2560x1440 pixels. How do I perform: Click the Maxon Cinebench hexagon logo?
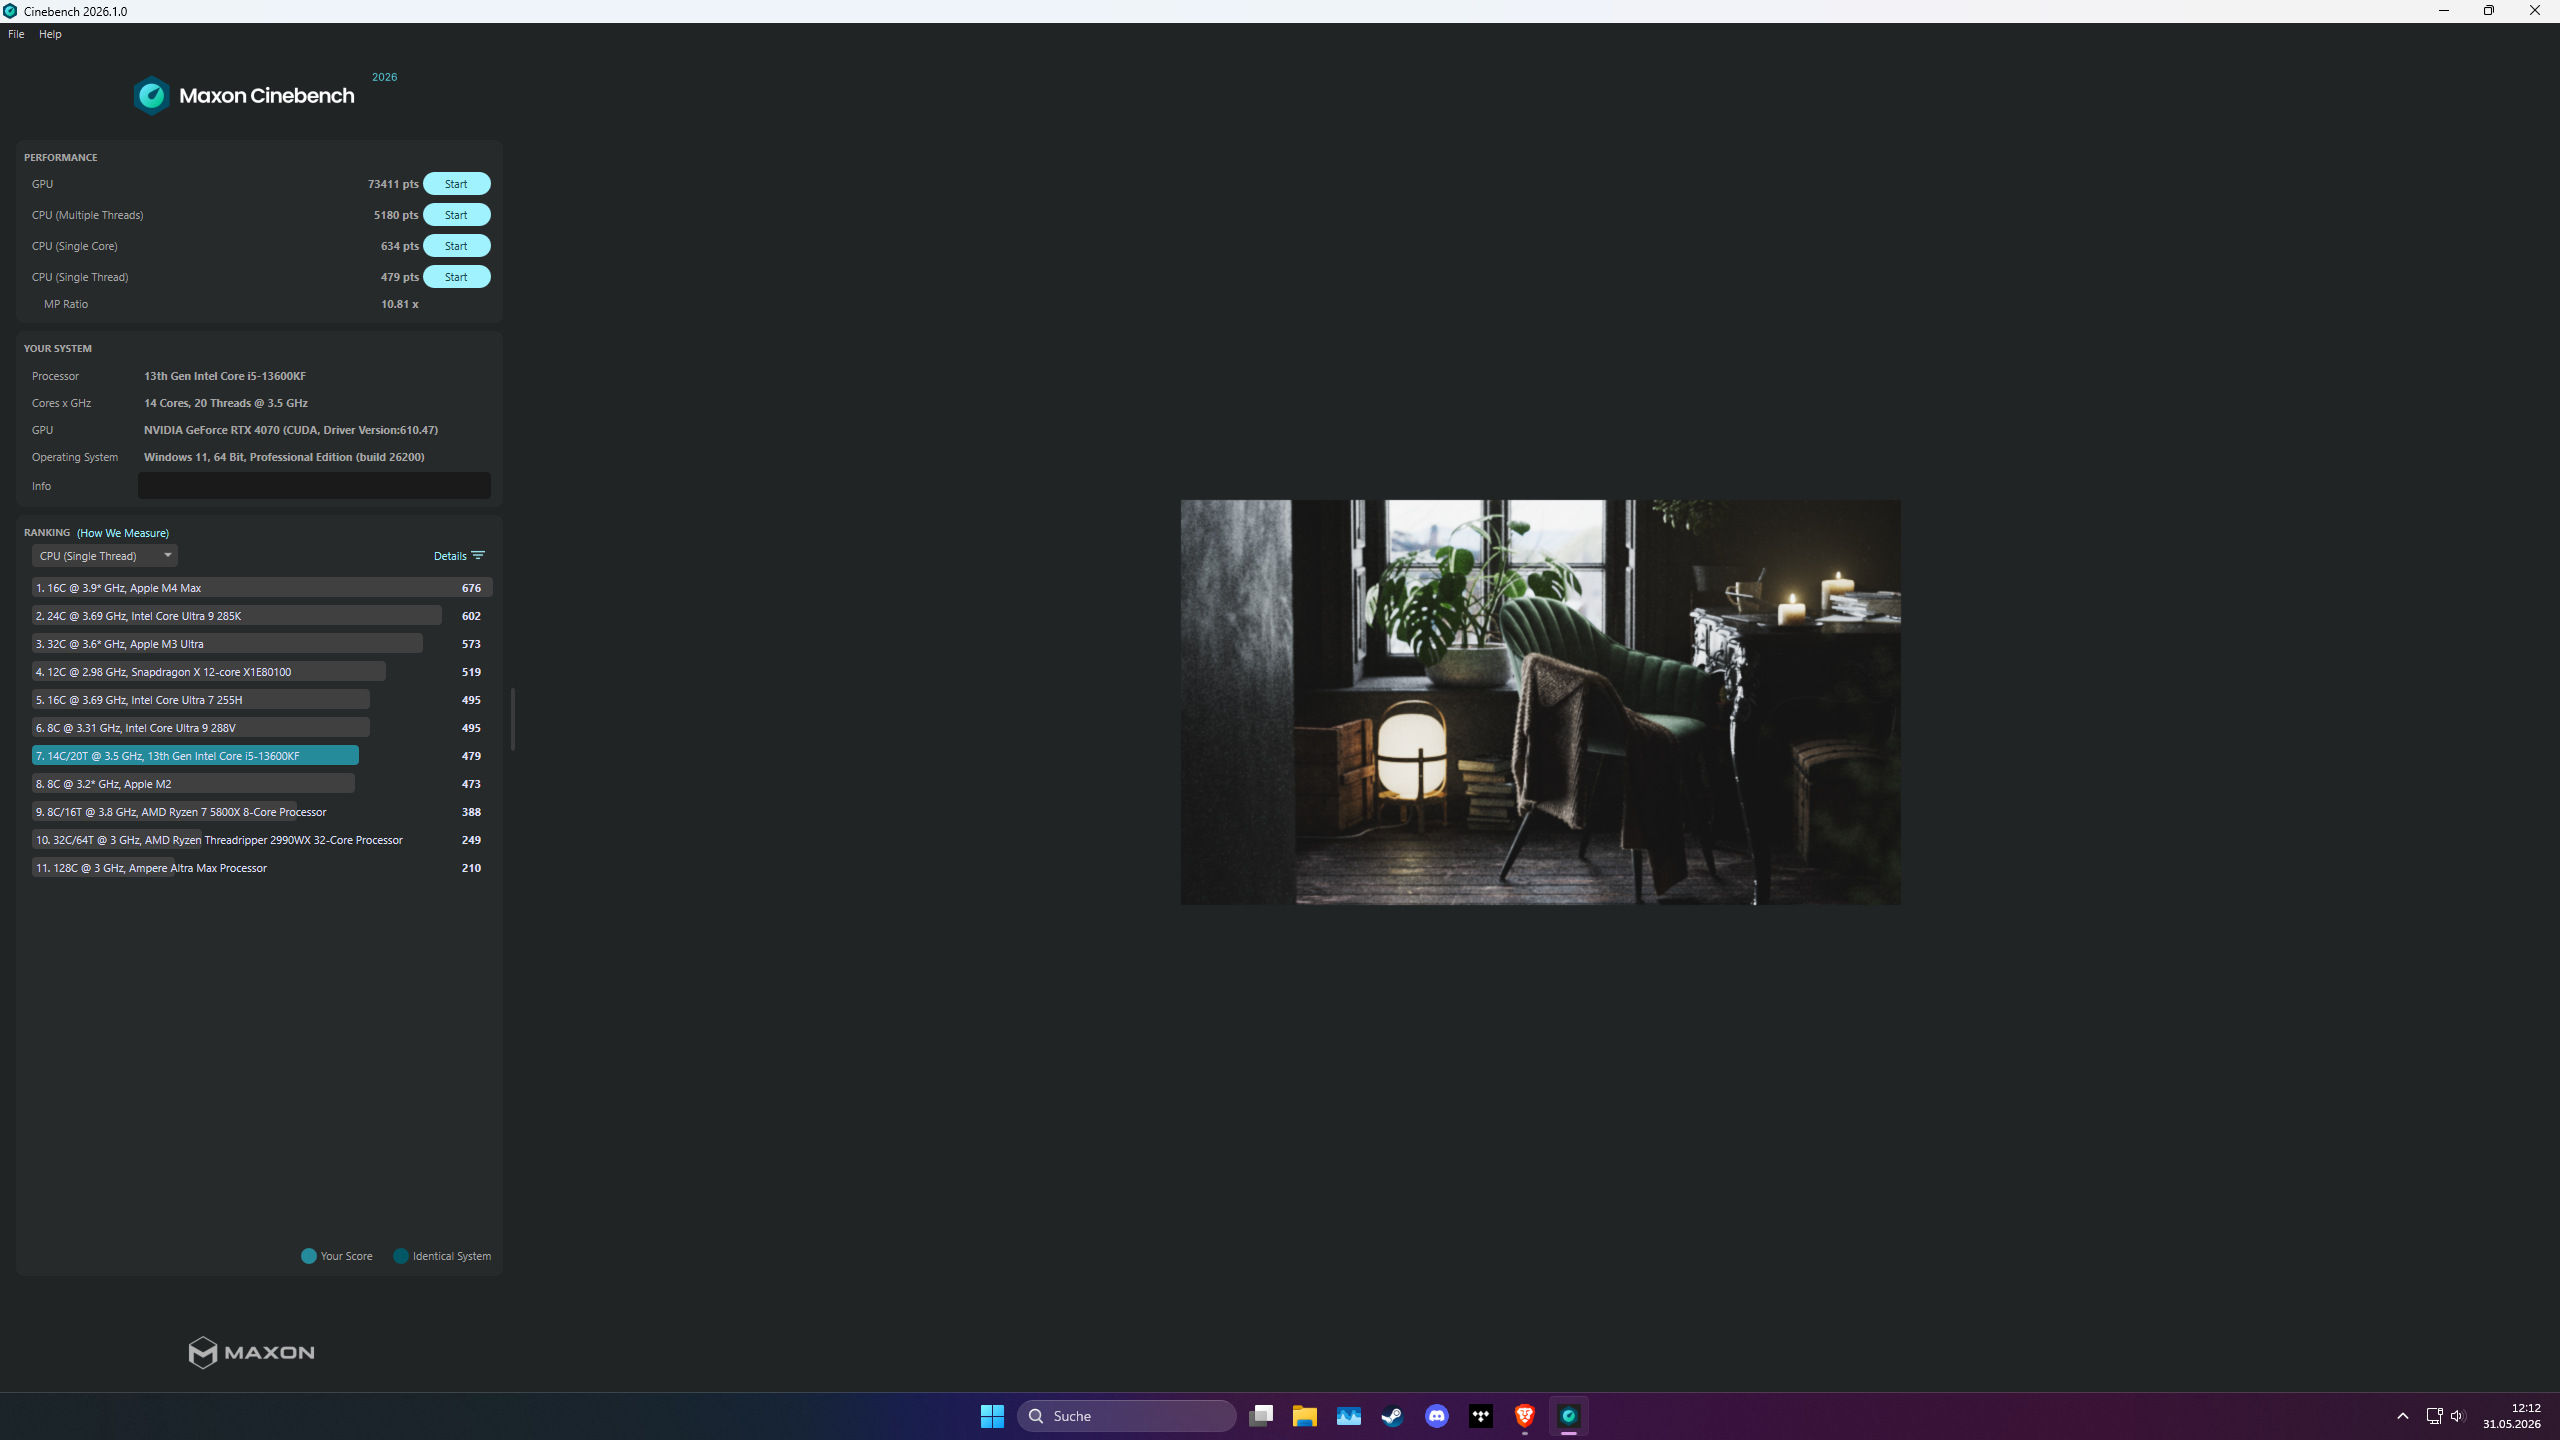click(x=152, y=96)
